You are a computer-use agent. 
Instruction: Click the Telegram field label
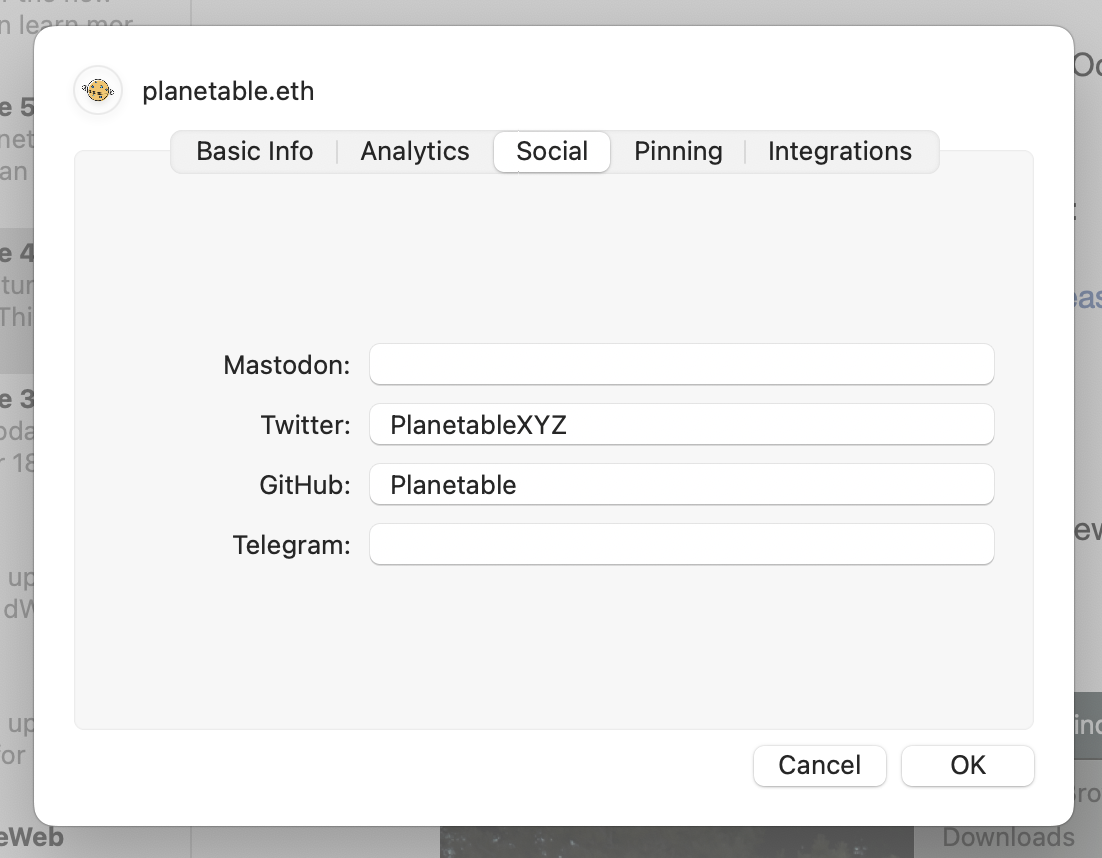292,545
